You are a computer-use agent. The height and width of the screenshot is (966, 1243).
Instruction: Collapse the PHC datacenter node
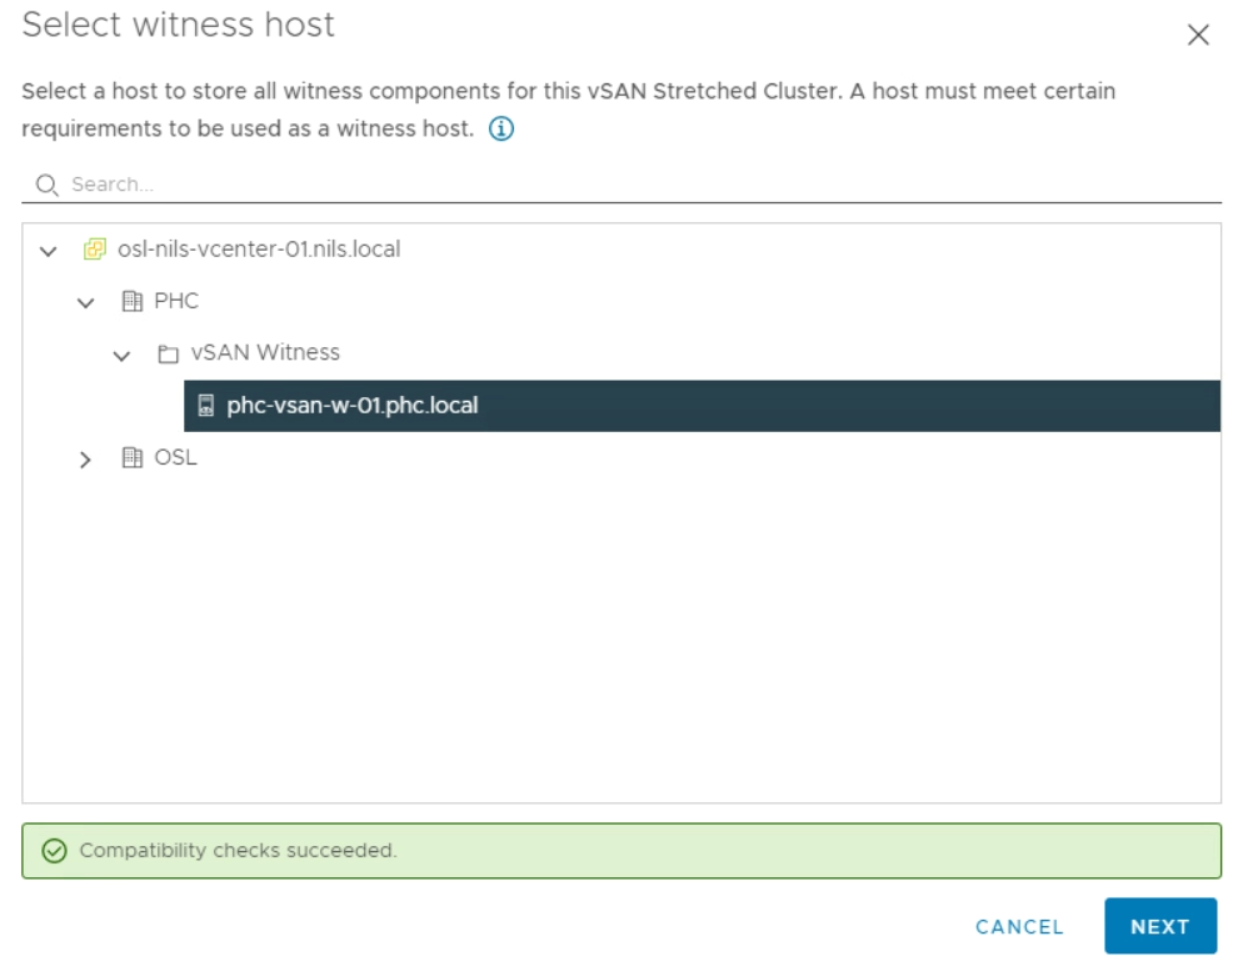click(x=86, y=303)
